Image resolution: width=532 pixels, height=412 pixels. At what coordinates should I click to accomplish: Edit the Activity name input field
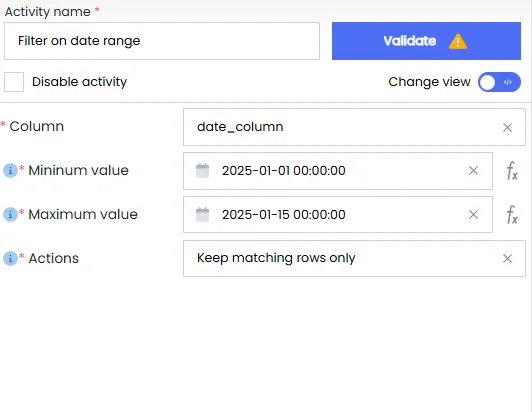tap(162, 41)
